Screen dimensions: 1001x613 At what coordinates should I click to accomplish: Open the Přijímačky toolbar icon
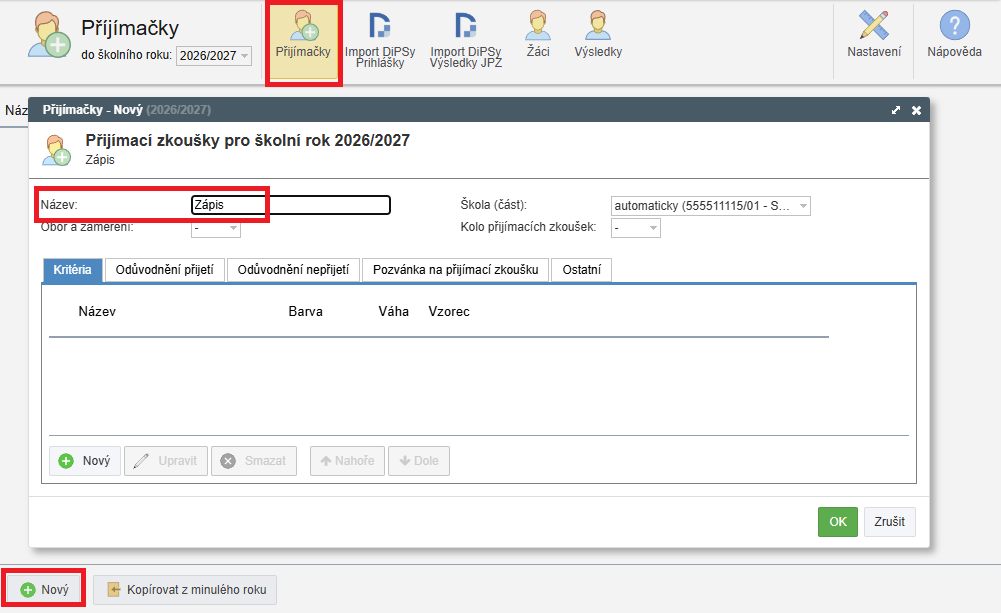[303, 34]
